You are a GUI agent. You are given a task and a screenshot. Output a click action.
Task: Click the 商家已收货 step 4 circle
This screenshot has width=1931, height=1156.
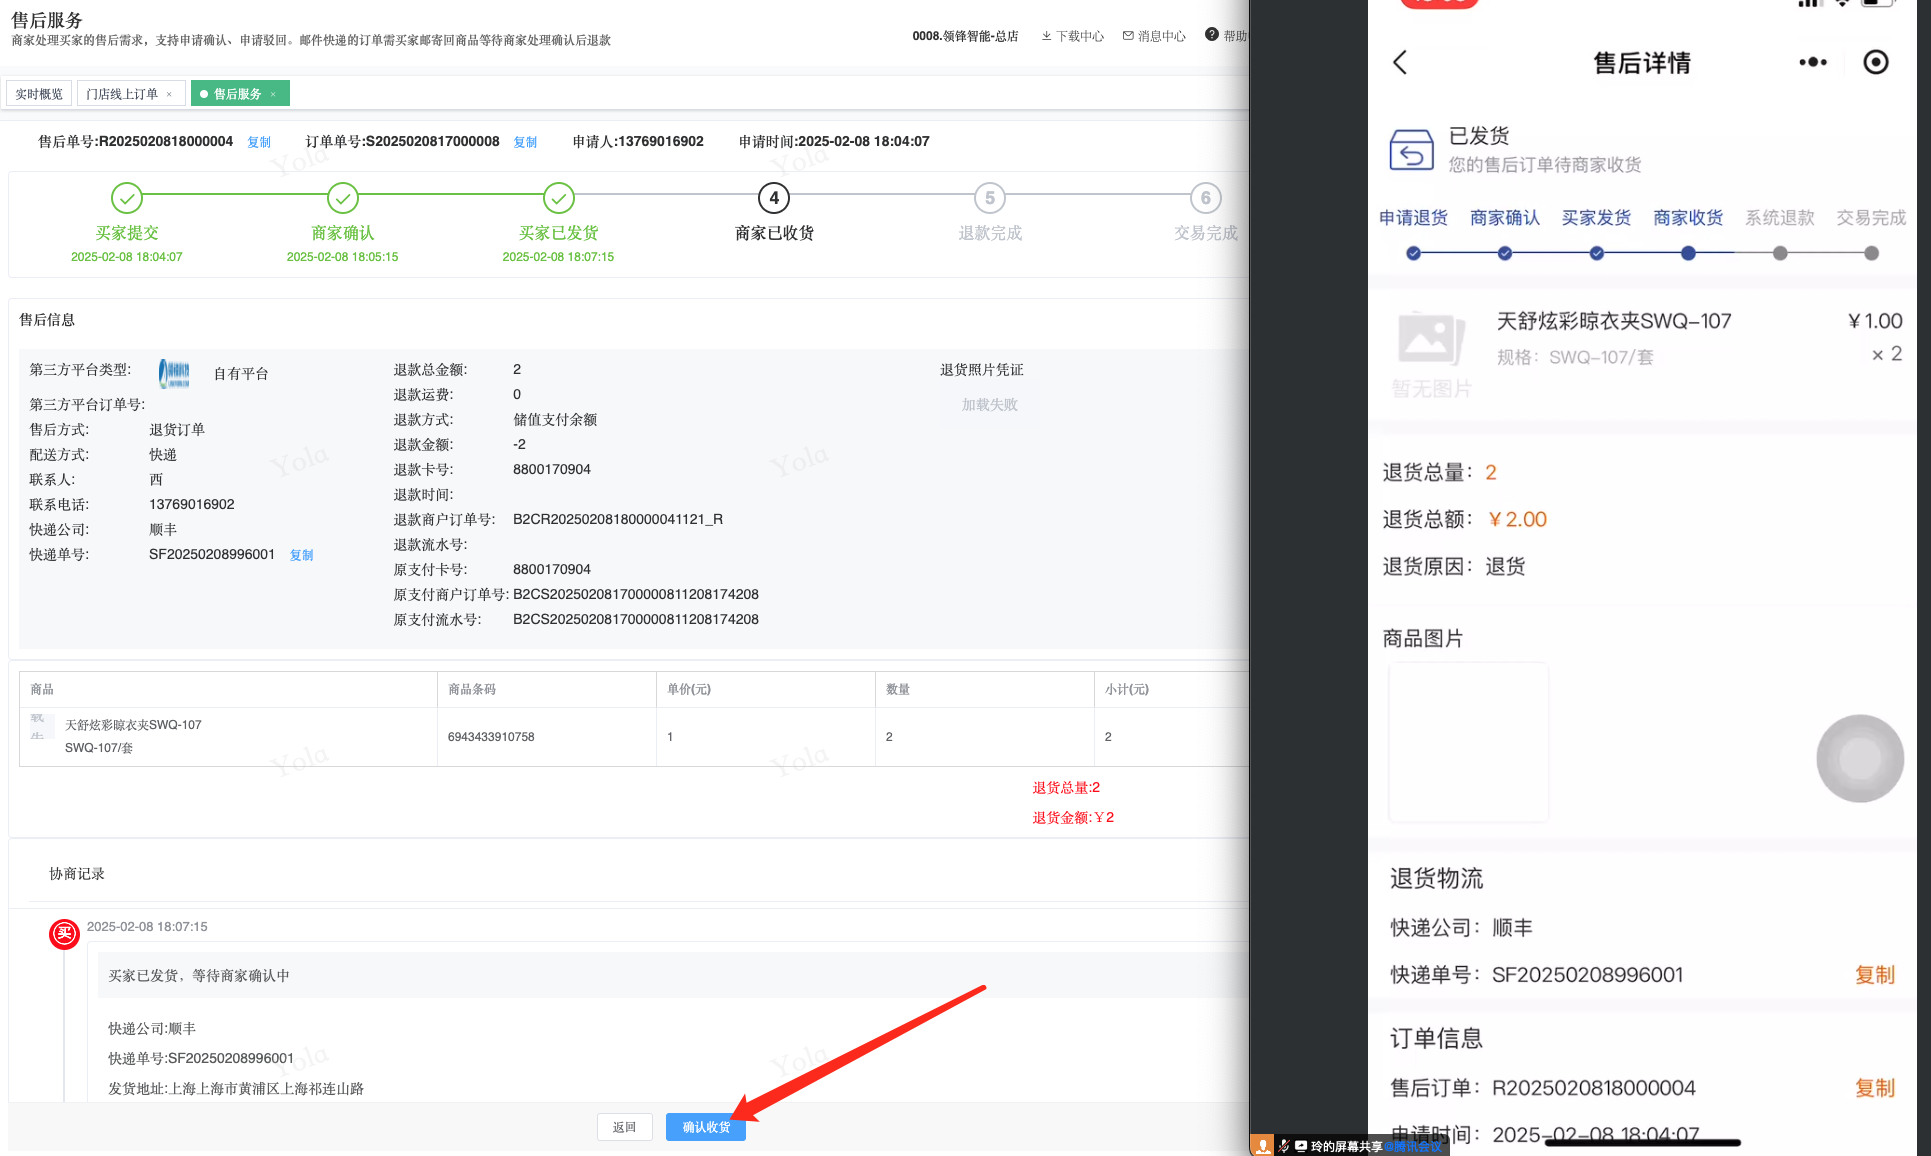tap(774, 198)
